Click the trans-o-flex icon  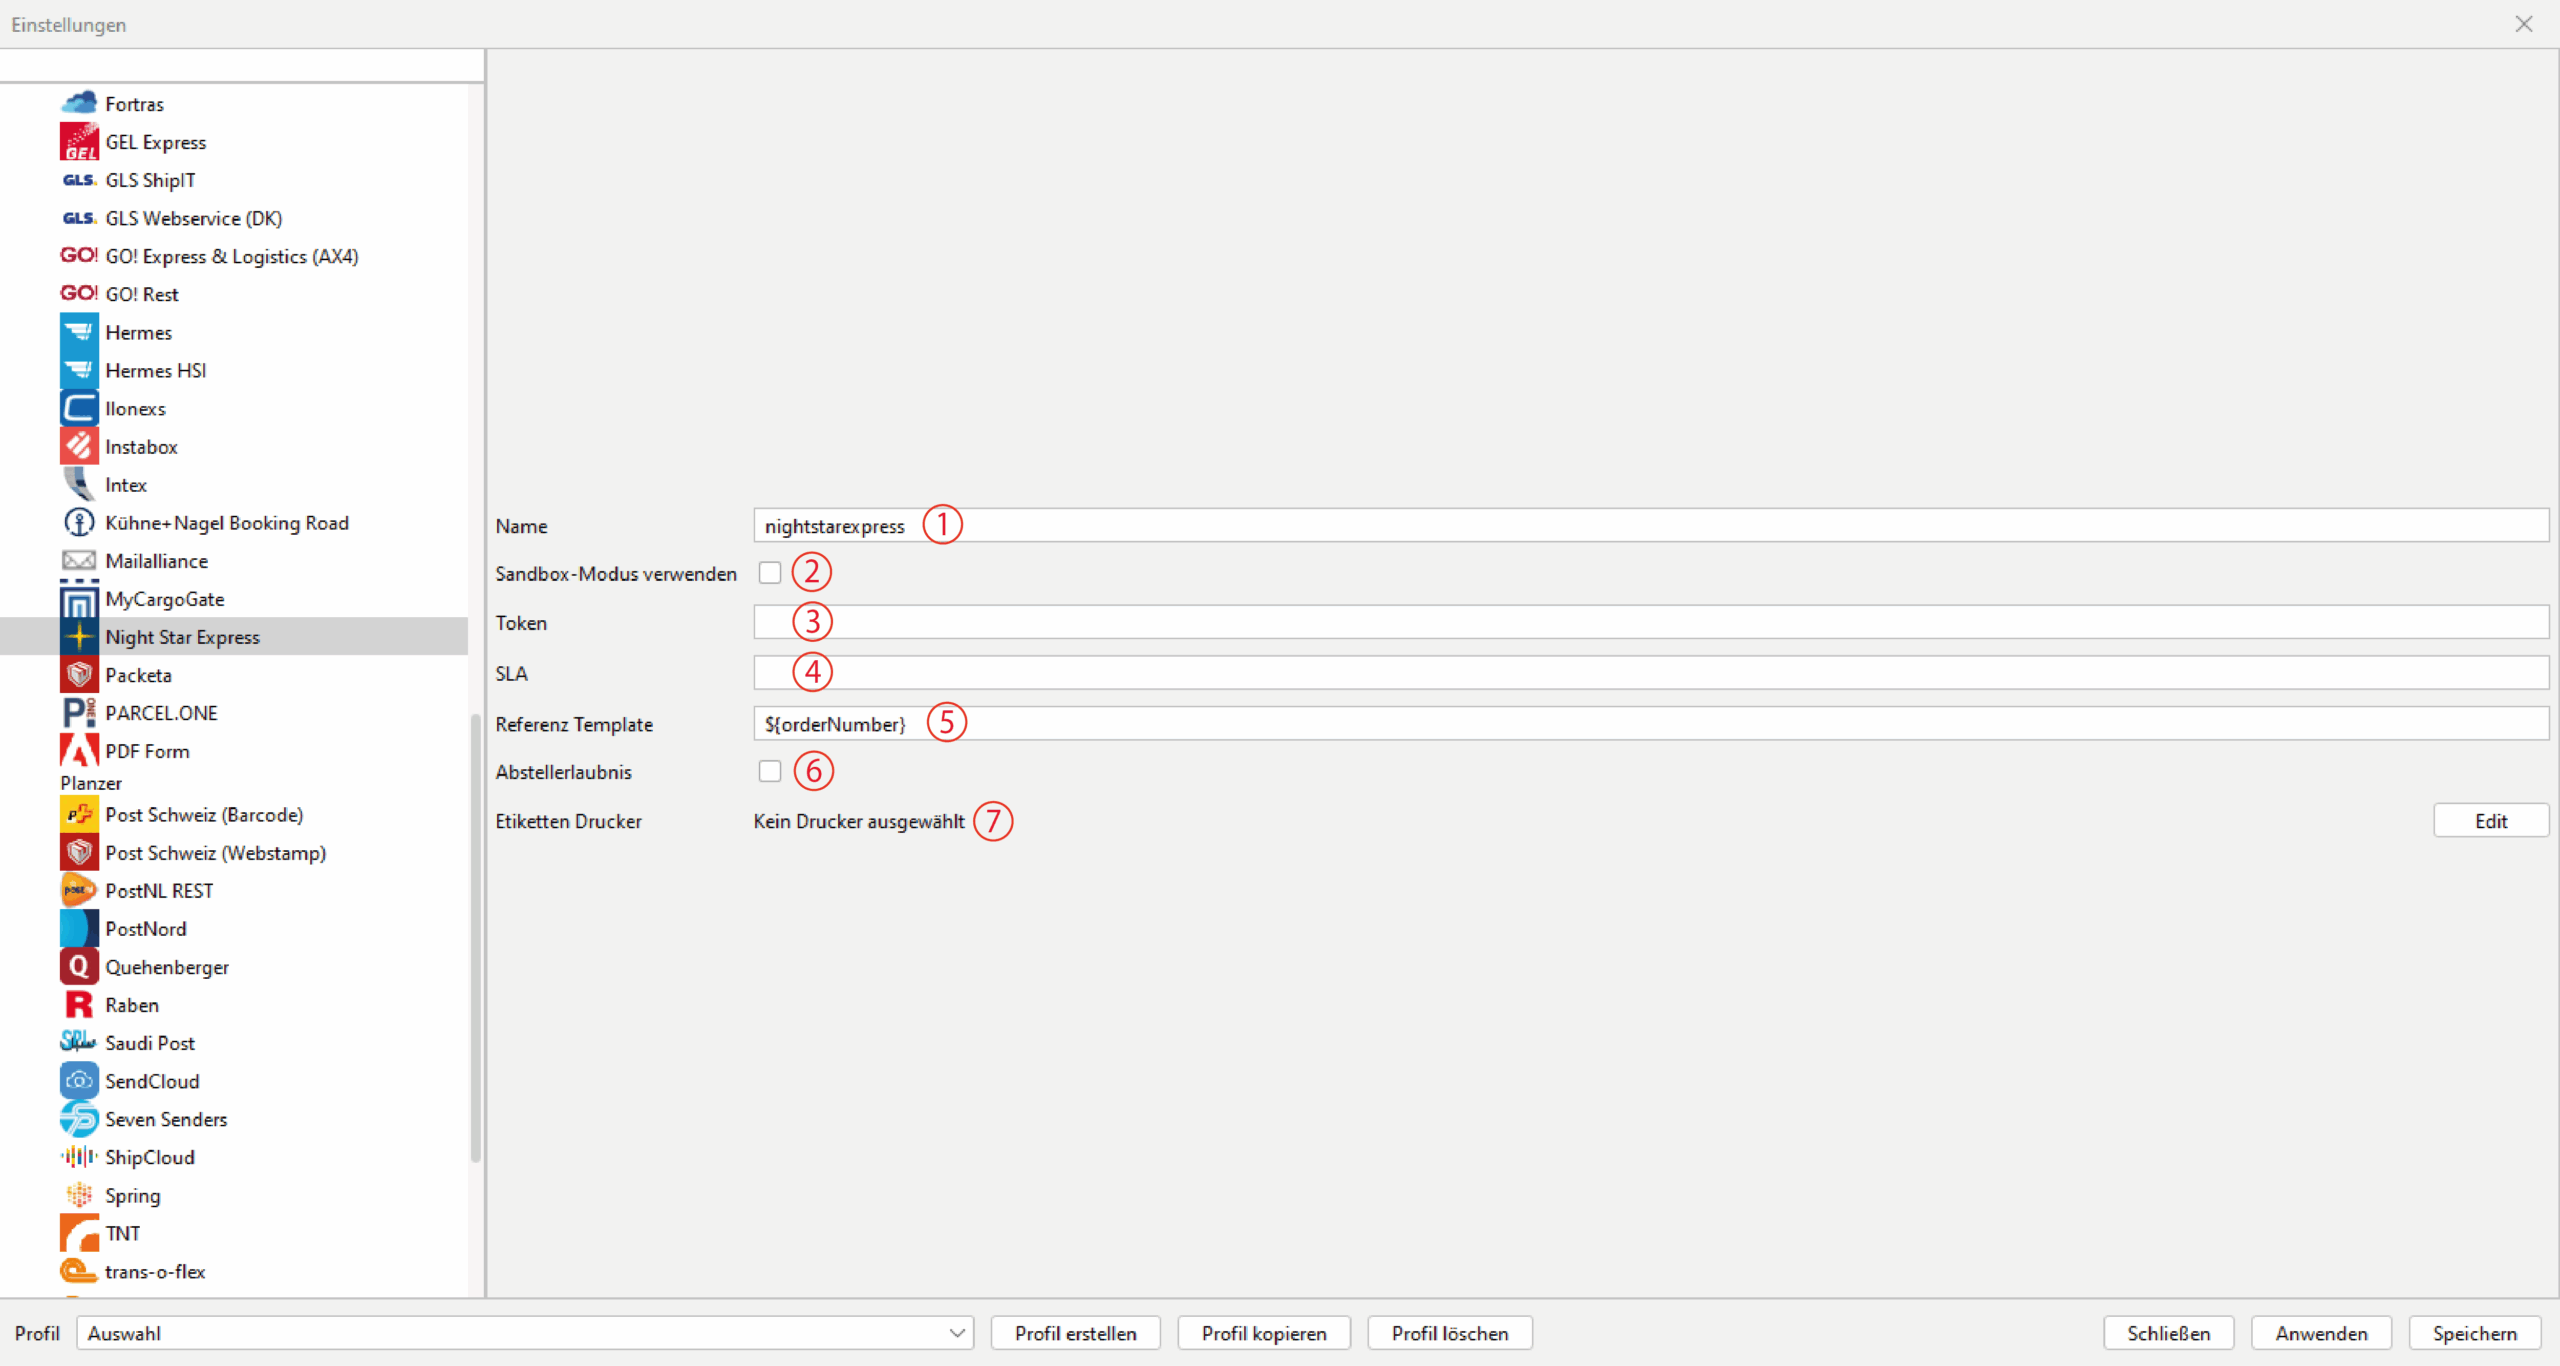[79, 1271]
